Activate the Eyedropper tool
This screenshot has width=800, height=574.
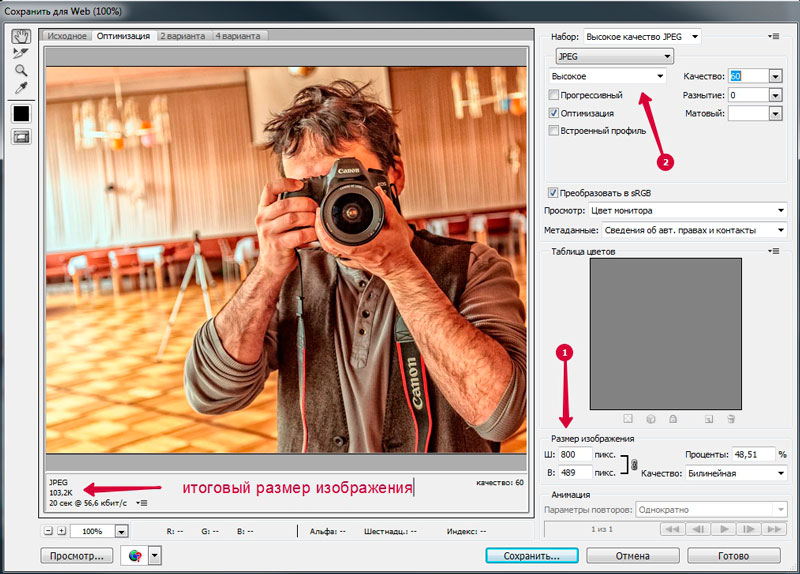(20, 88)
